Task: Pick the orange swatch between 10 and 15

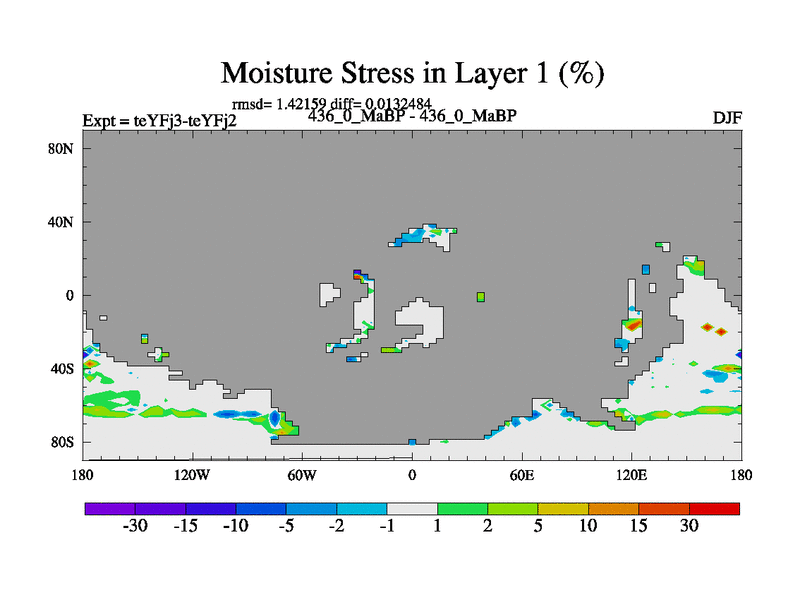Action: pyautogui.click(x=614, y=508)
